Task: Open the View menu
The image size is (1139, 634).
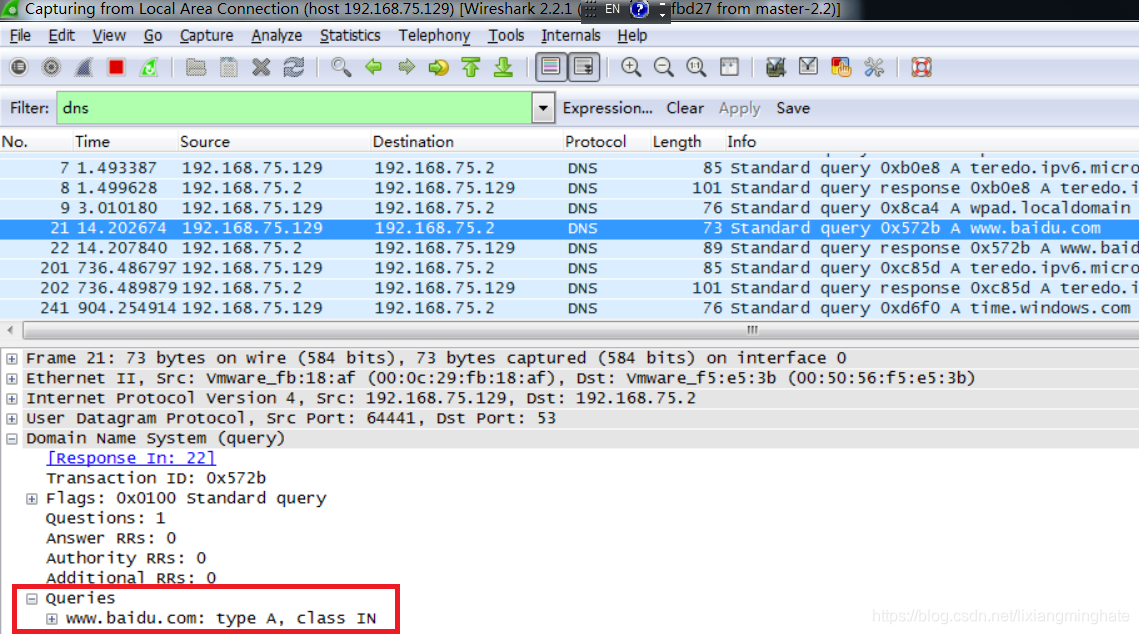Action: click(x=109, y=36)
